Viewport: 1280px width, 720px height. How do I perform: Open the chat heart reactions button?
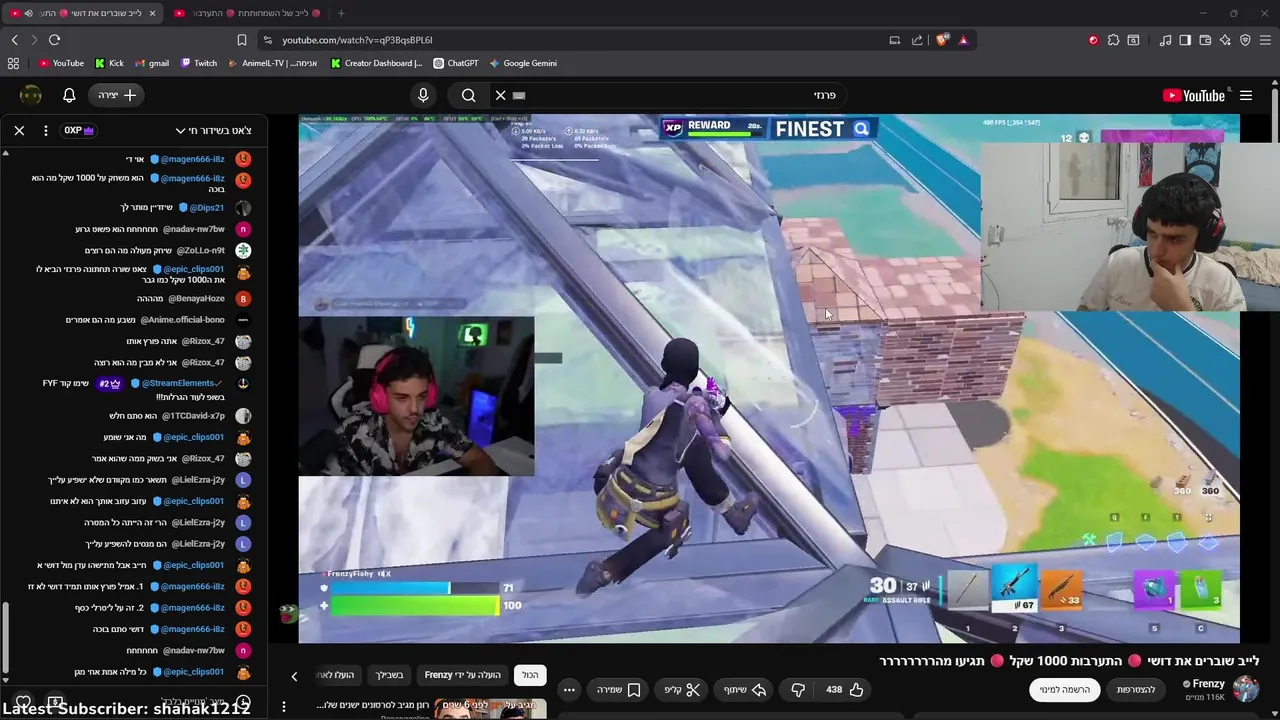pyautogui.click(x=24, y=702)
